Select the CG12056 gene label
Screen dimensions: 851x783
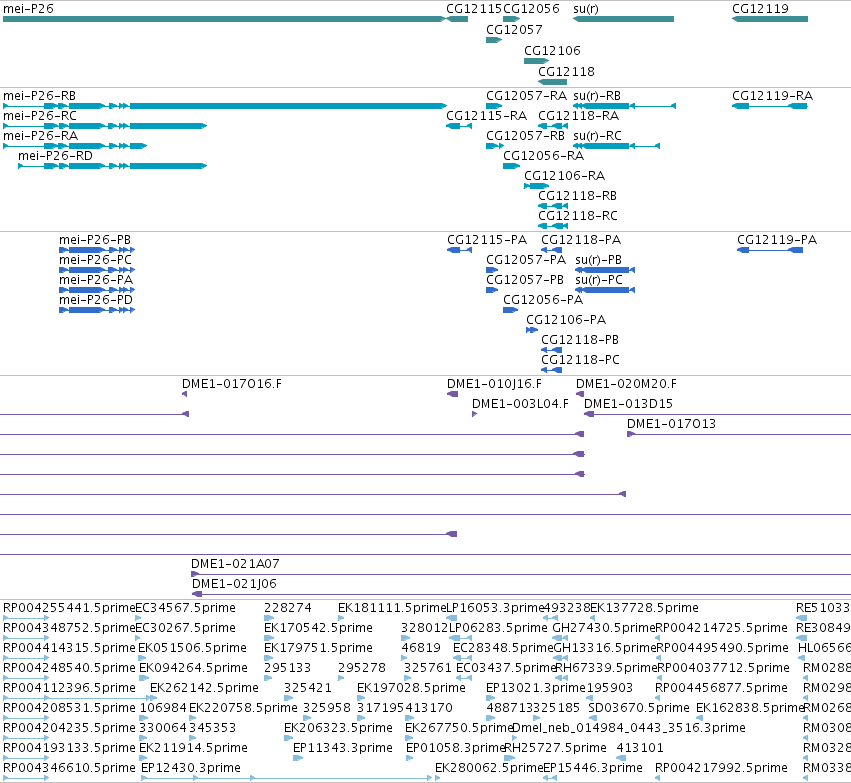click(x=531, y=9)
